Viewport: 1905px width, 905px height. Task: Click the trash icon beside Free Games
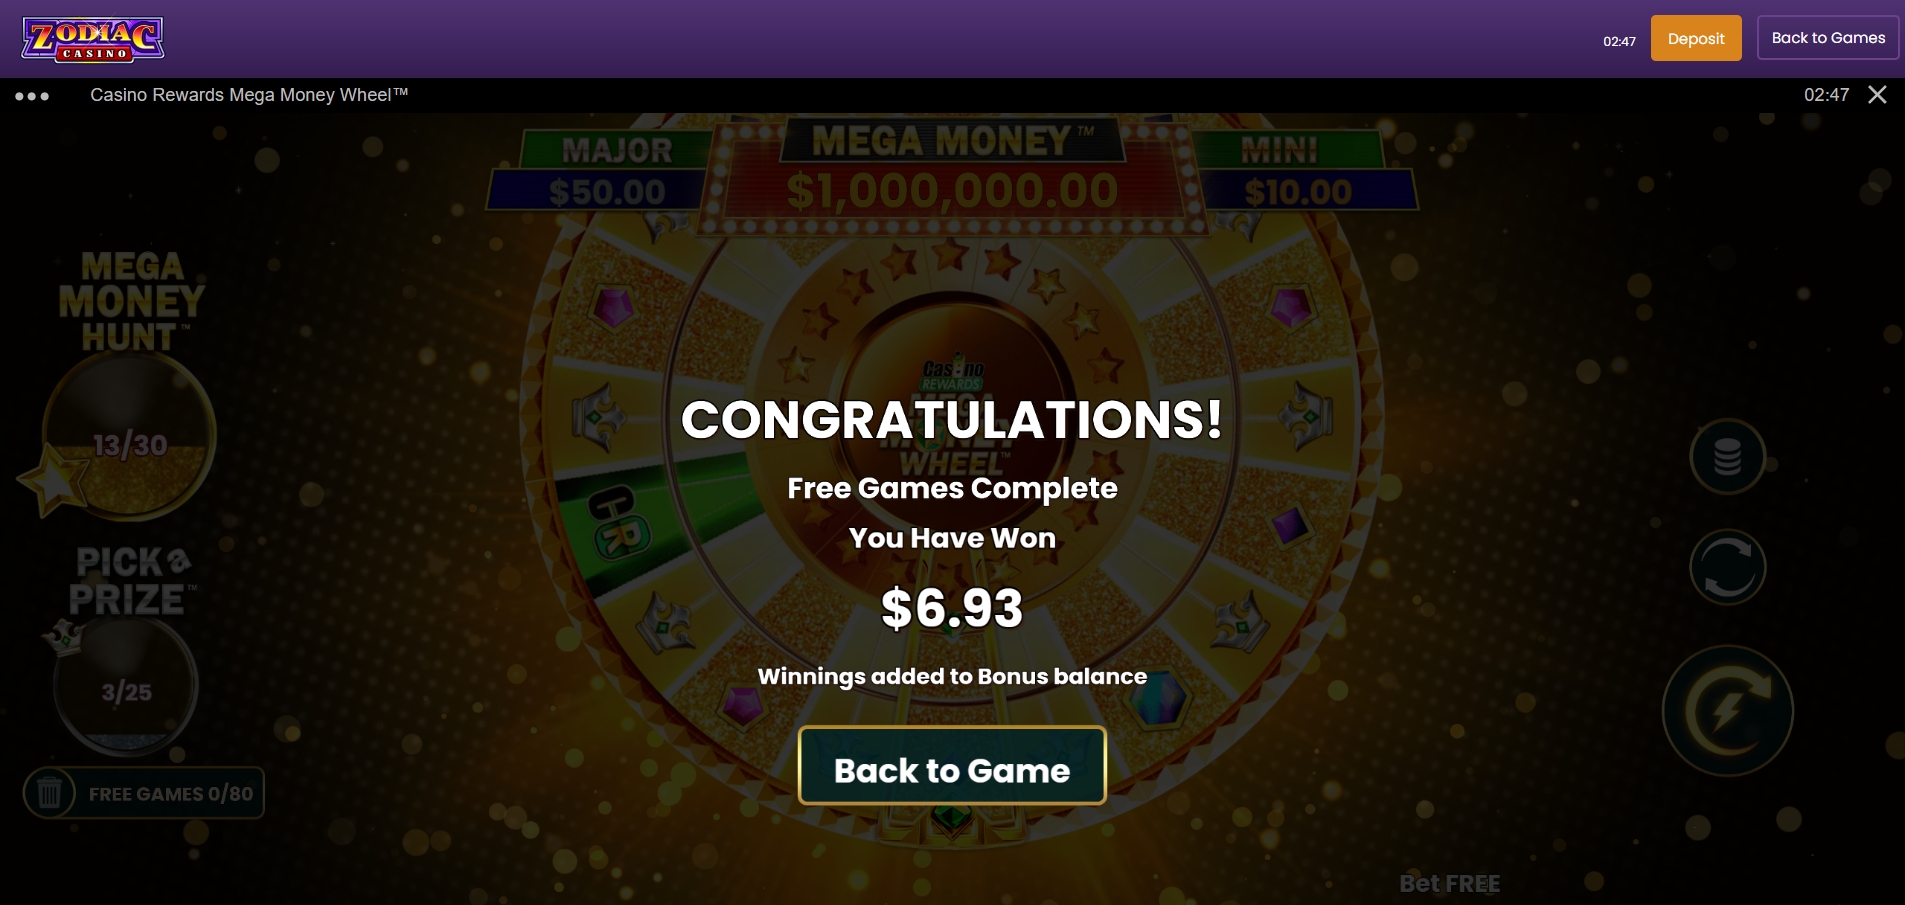[x=49, y=793]
